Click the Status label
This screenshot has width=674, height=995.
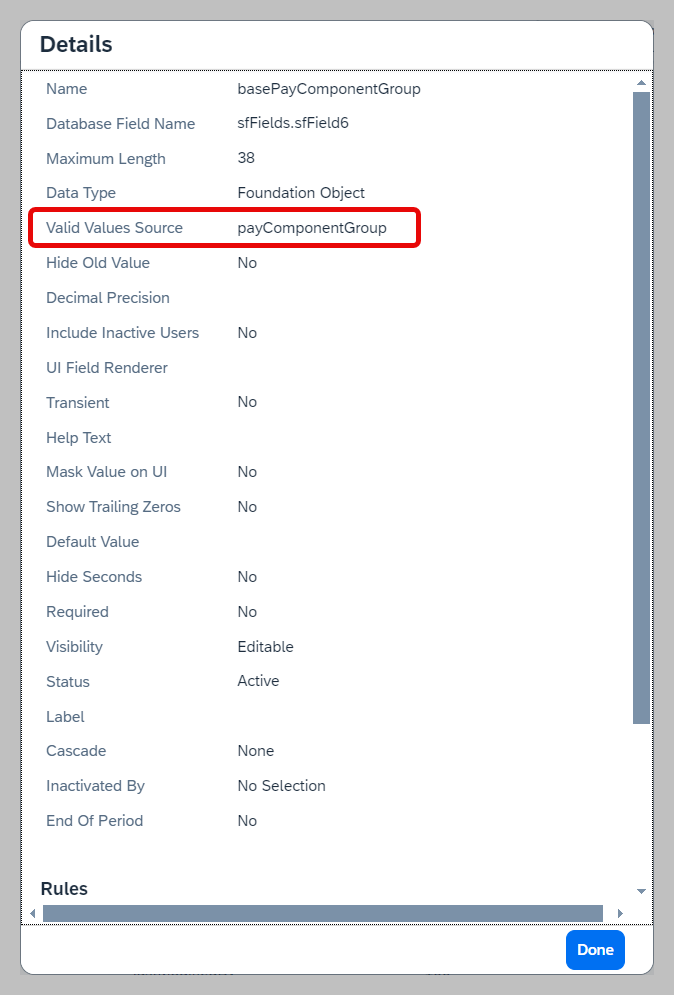(x=68, y=682)
